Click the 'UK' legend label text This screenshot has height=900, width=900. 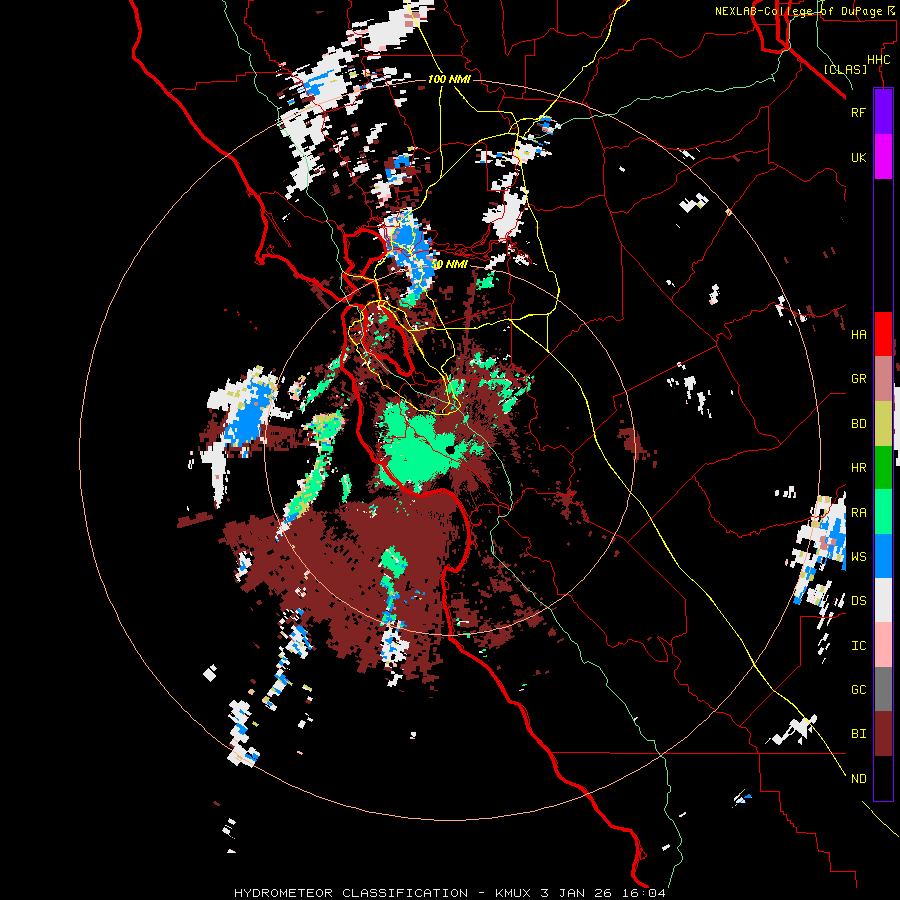pos(858,157)
